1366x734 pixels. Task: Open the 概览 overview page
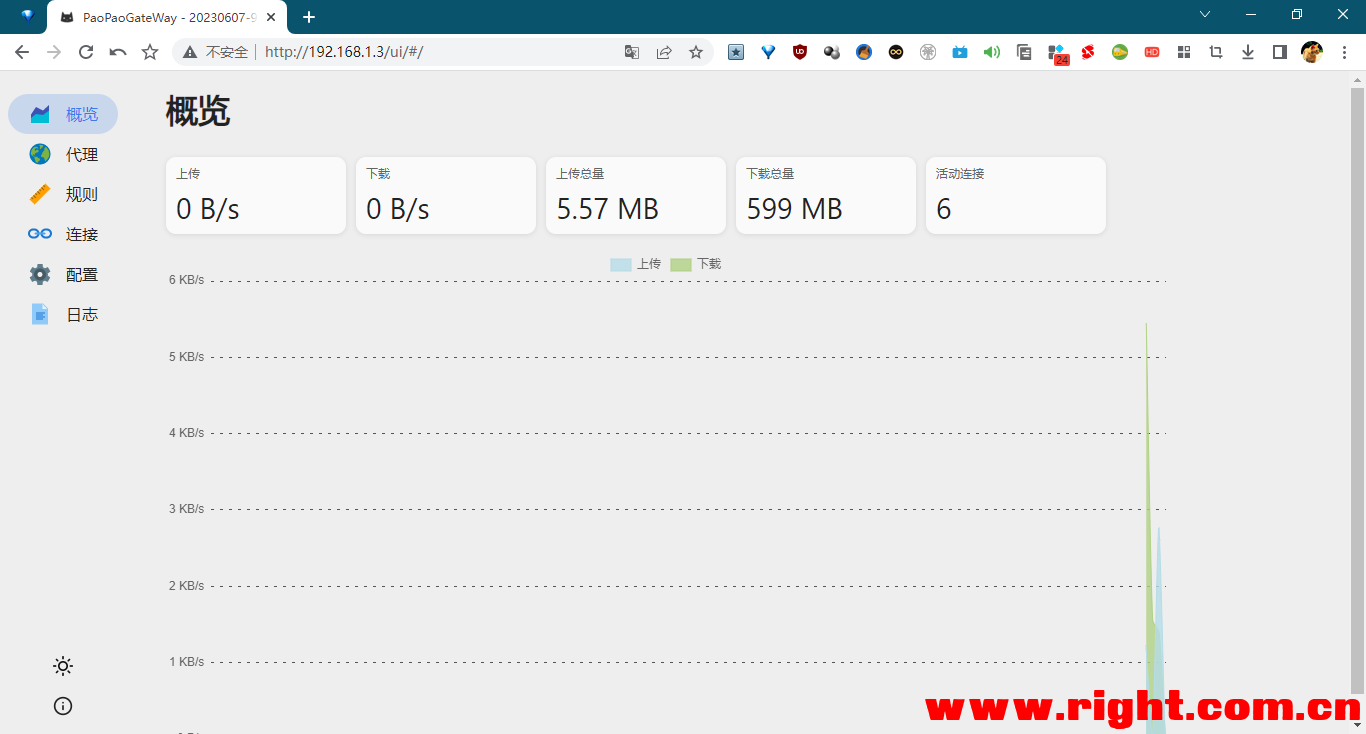63,114
